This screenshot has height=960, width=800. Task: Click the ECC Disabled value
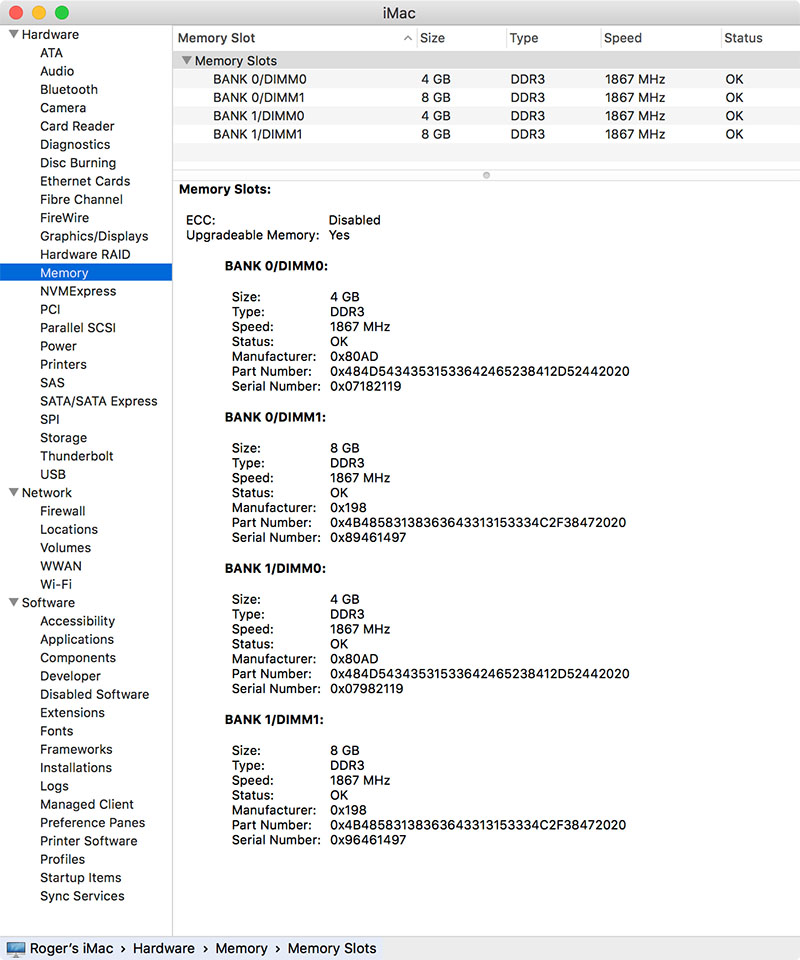coord(354,220)
